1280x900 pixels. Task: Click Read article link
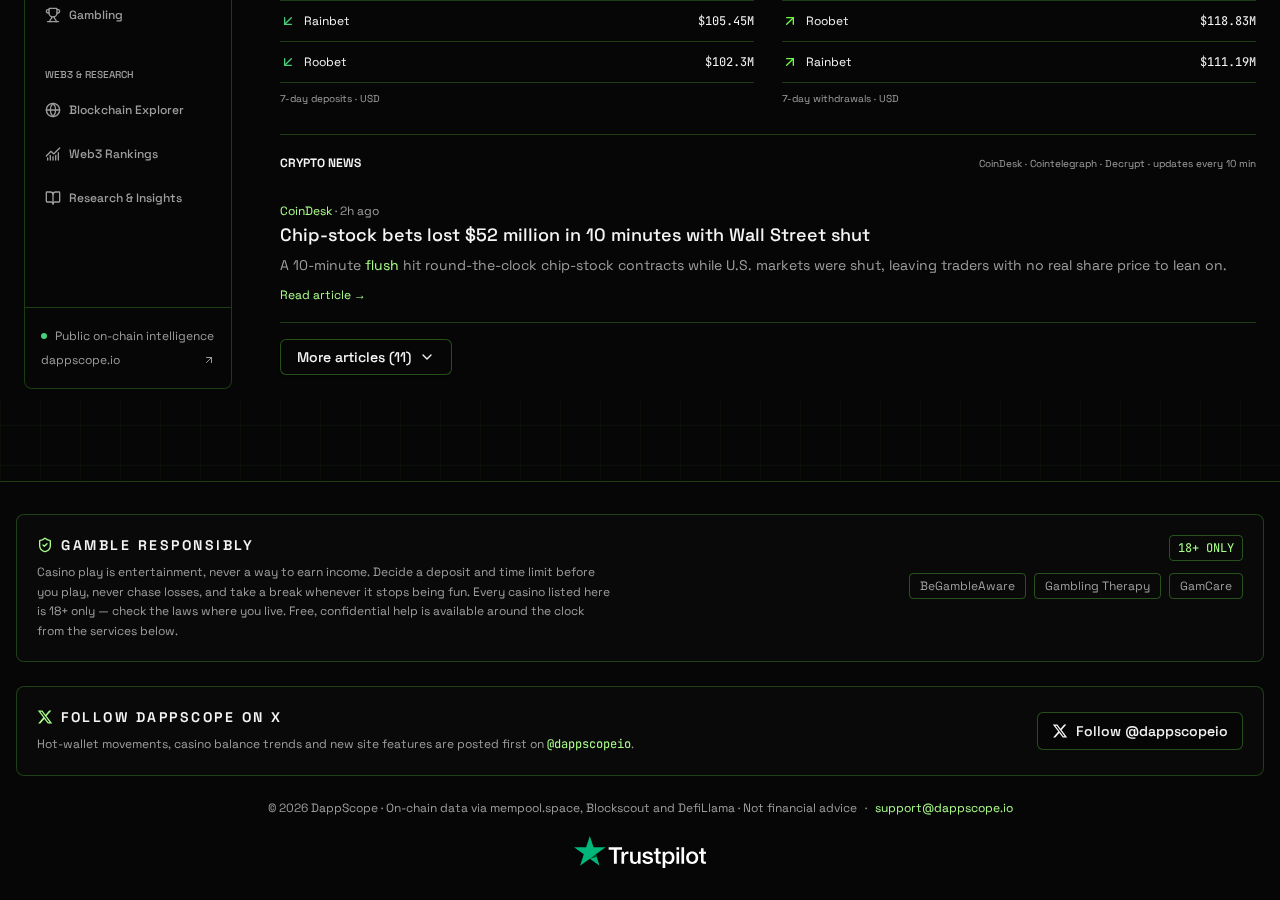pos(322,295)
